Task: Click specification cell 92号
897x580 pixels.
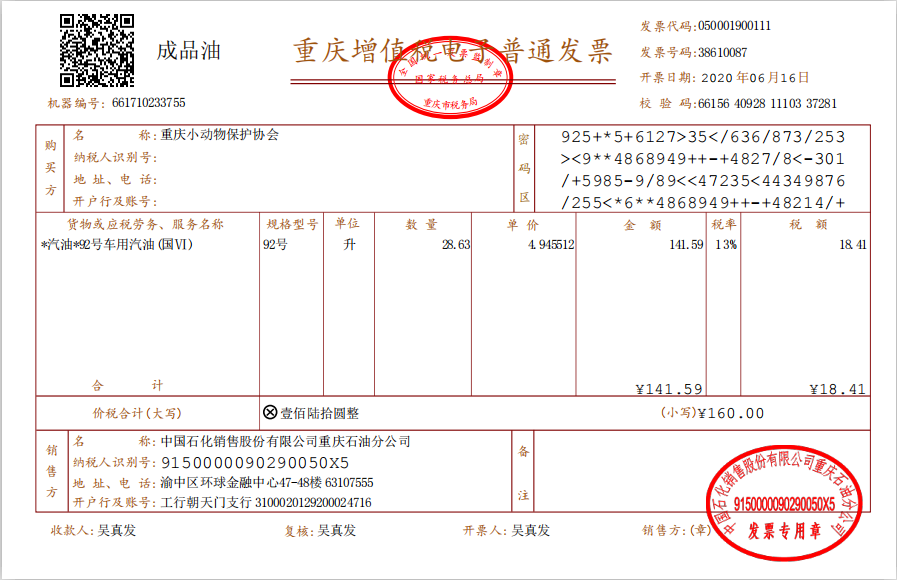Action: coord(275,245)
